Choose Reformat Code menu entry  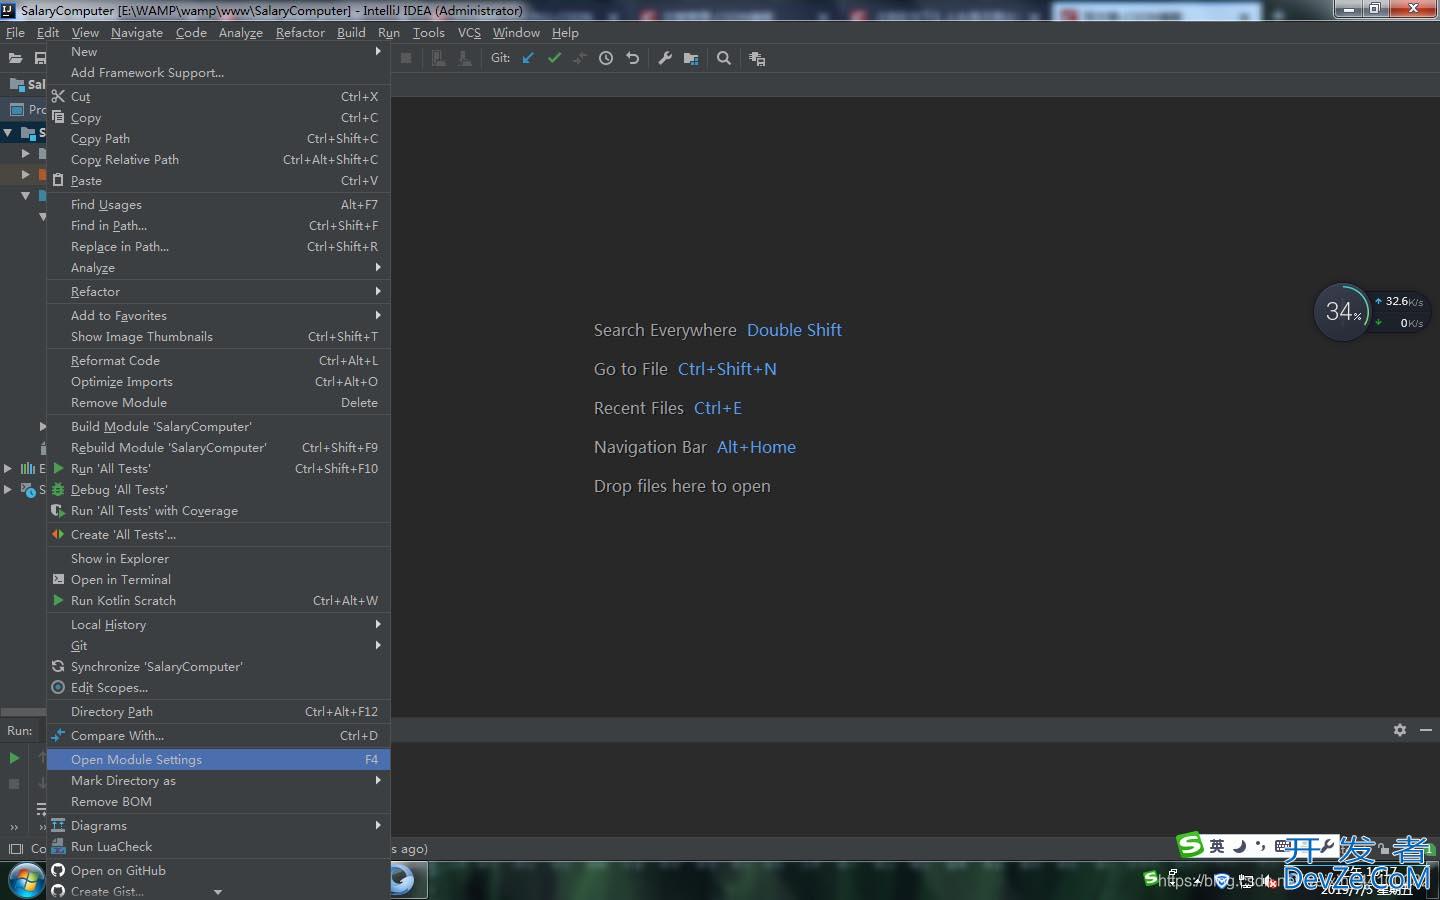218,360
